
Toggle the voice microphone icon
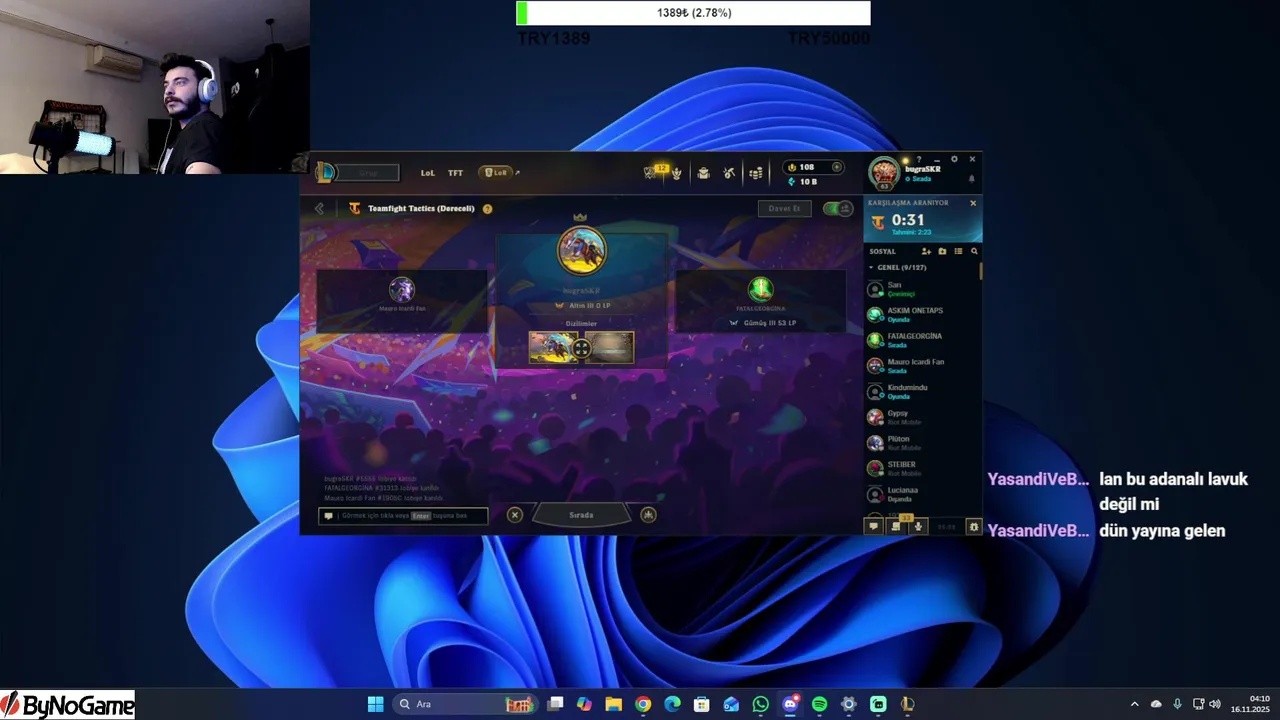(x=919, y=526)
